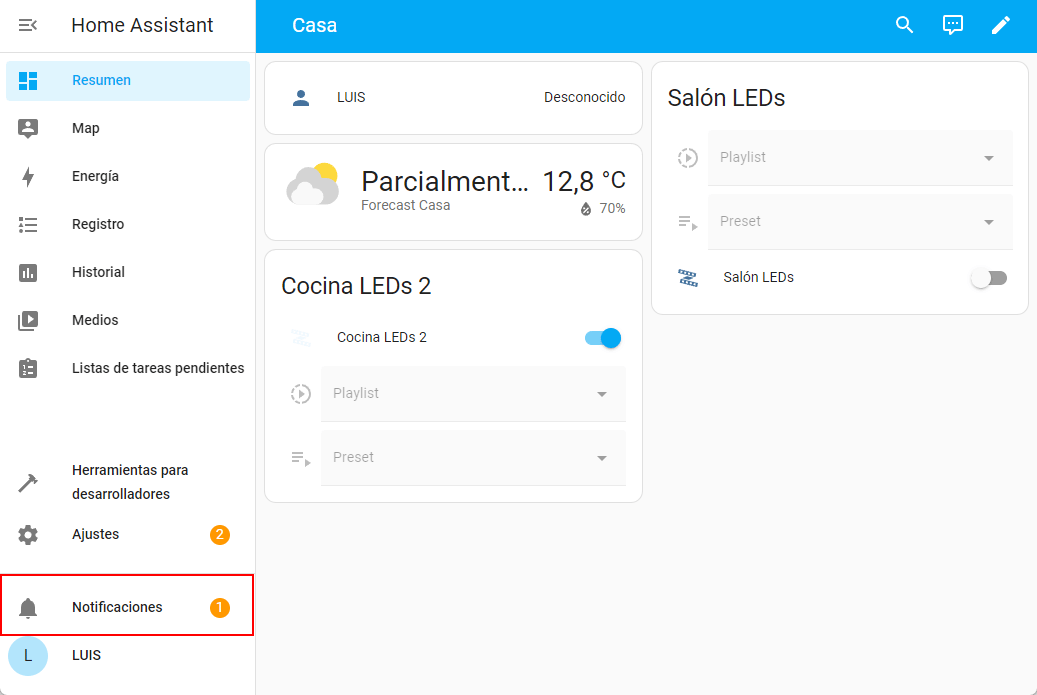Click the Energía lightning bolt icon
The height and width of the screenshot is (695, 1037).
click(28, 177)
